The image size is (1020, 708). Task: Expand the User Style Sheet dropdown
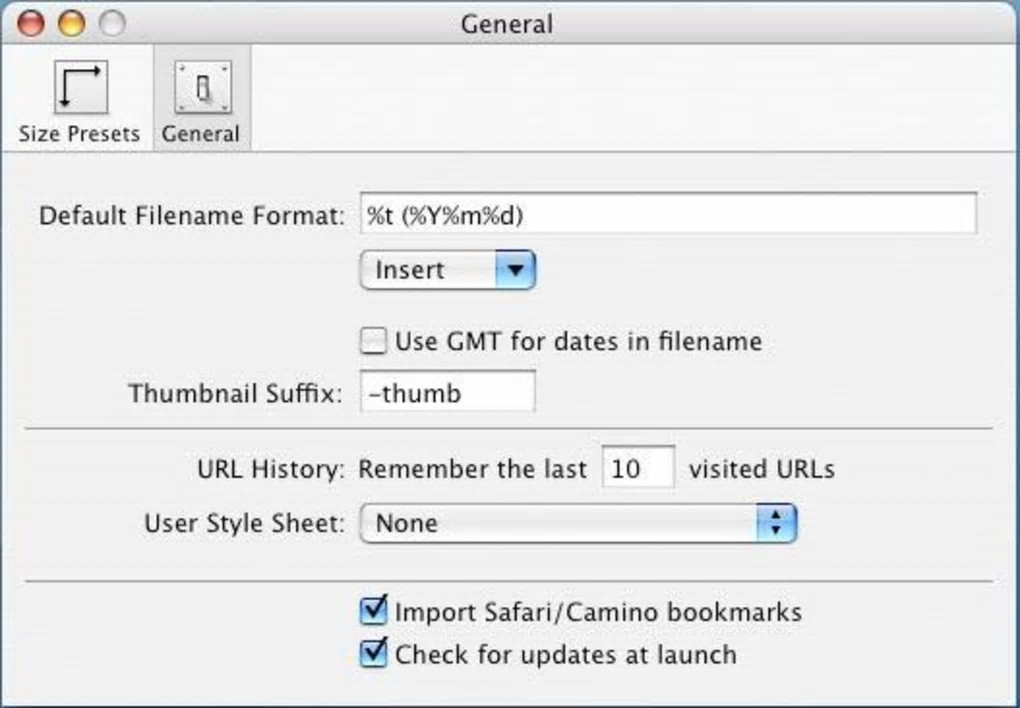click(577, 523)
